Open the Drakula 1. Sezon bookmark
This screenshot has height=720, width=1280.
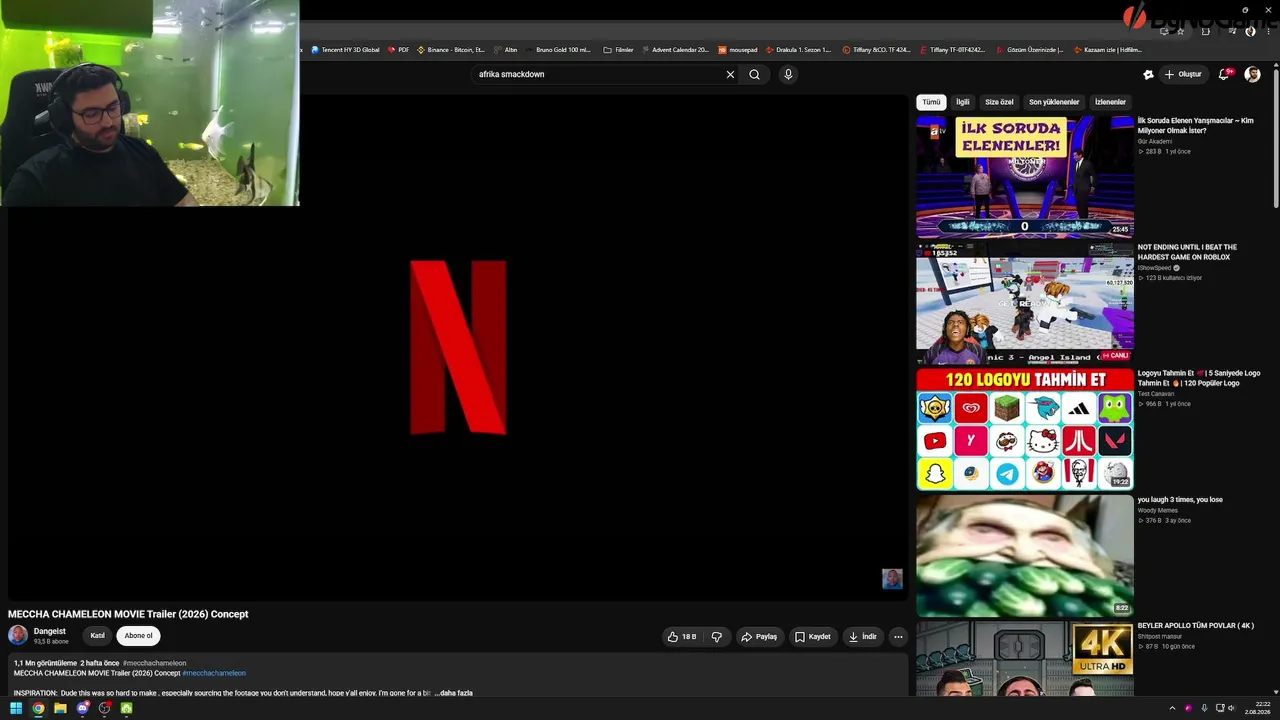pyautogui.click(x=798, y=50)
